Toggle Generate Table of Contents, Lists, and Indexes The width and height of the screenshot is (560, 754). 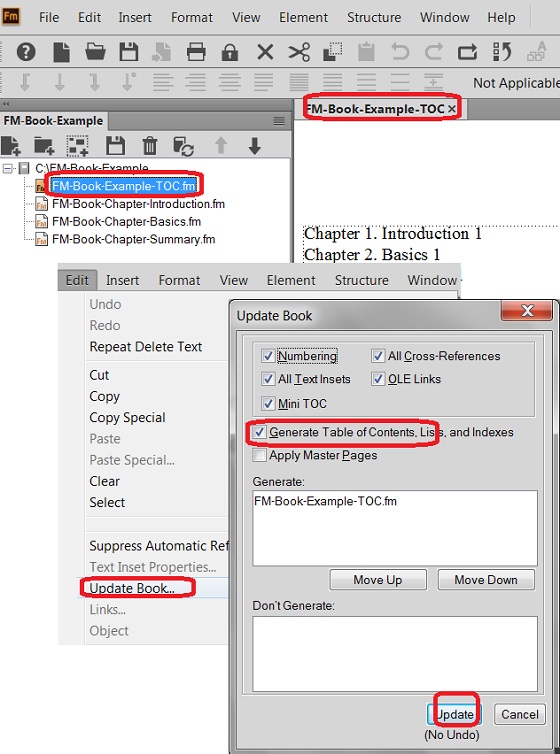259,432
